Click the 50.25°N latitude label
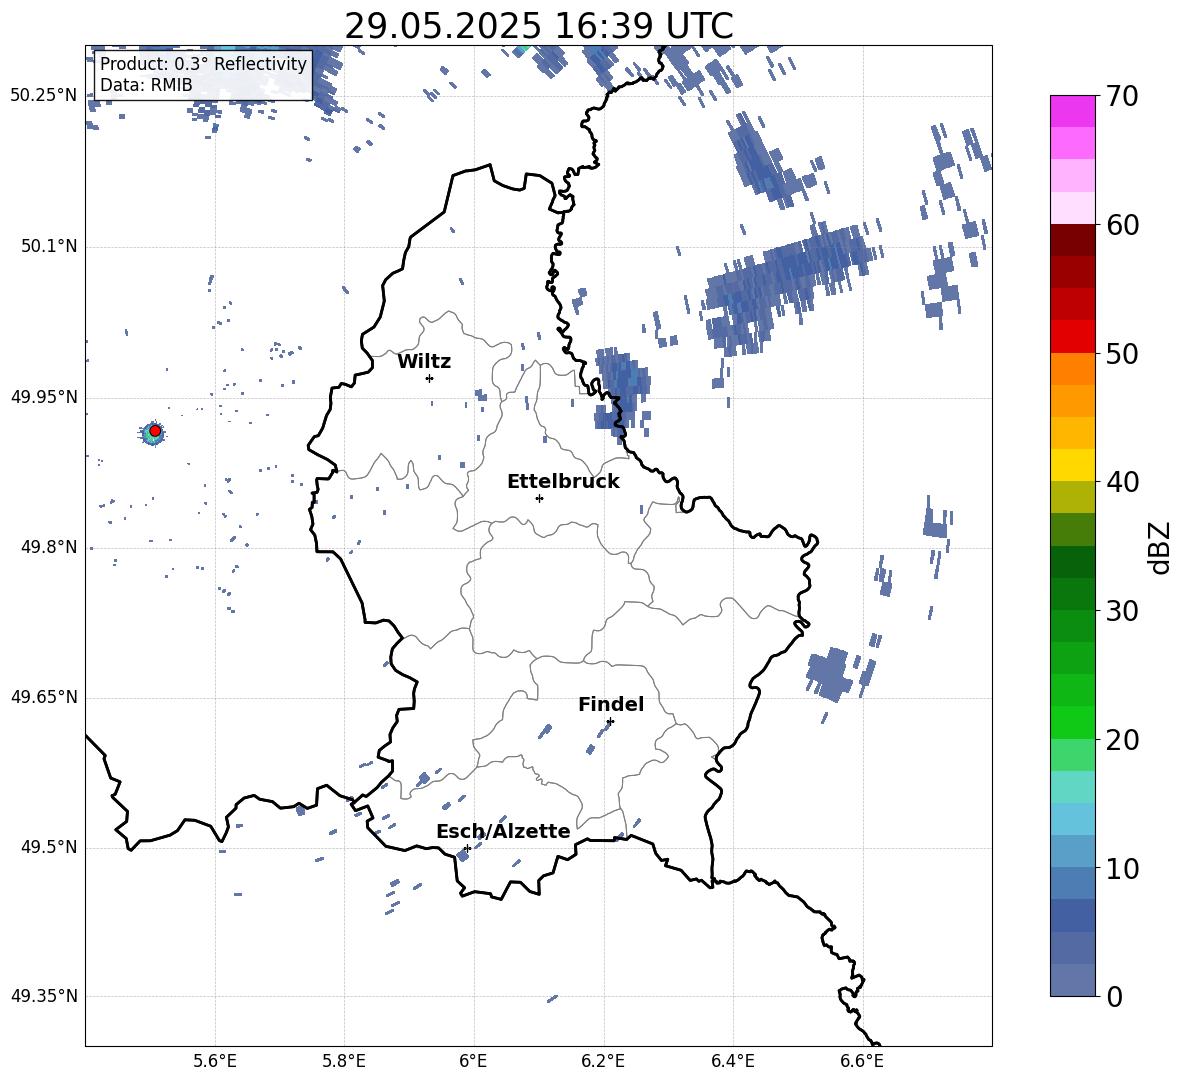Screen dimensions: 1184x1081 coord(44,95)
